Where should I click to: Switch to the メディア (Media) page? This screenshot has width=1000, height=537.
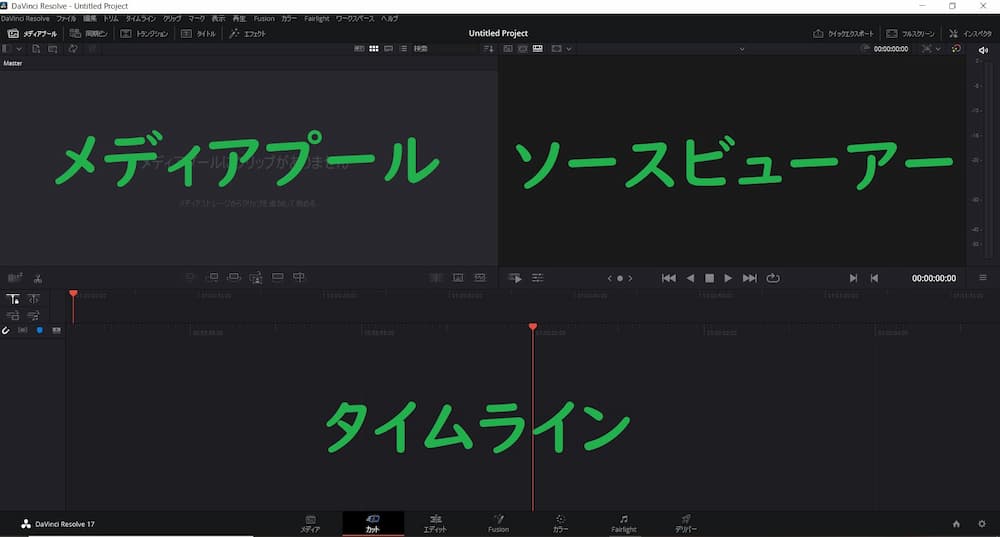point(311,524)
